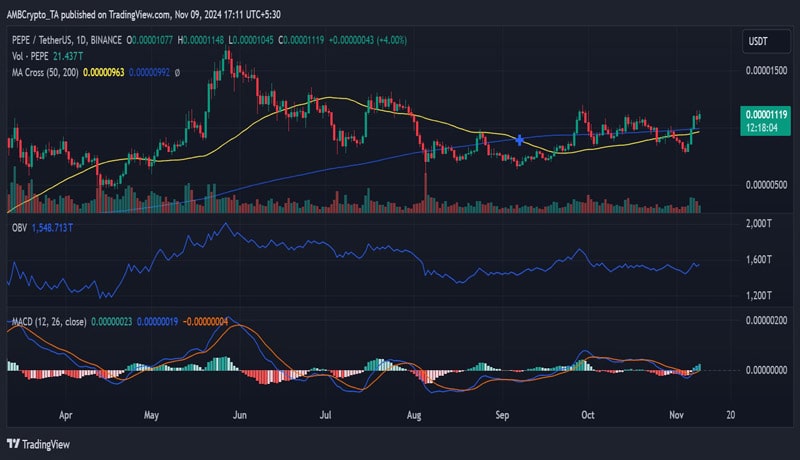The height and width of the screenshot is (460, 800).
Task: Click the 0.00001500 price axis label
Action: [x=766, y=70]
